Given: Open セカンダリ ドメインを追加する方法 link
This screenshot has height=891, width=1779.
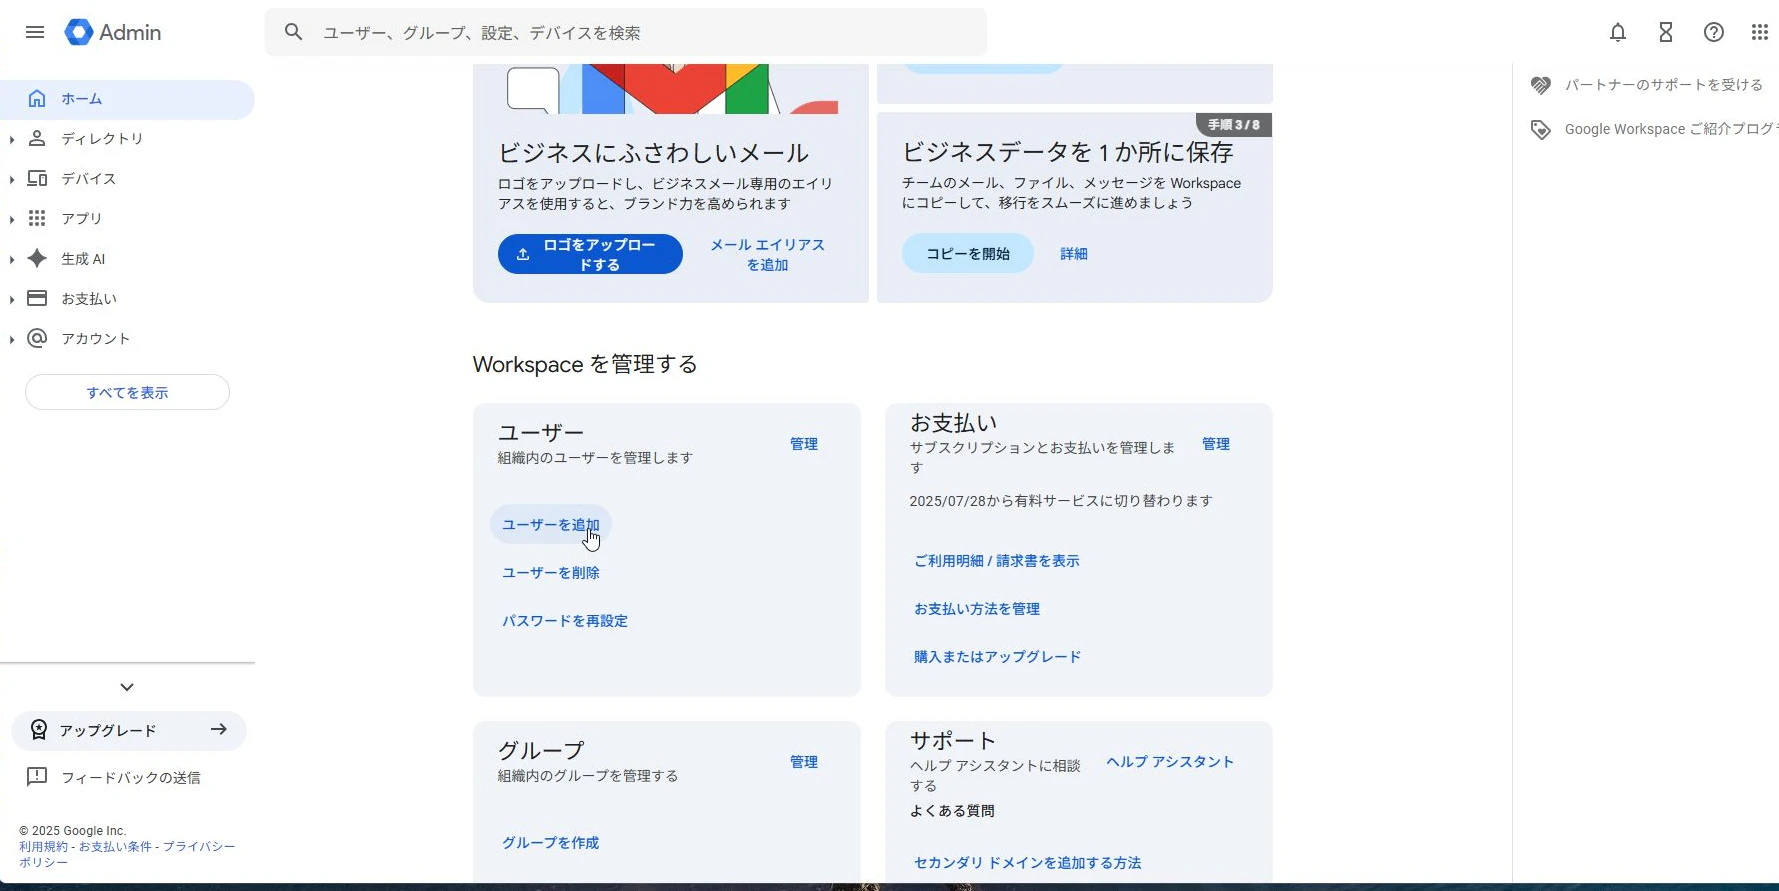Looking at the screenshot, I should click(1027, 863).
